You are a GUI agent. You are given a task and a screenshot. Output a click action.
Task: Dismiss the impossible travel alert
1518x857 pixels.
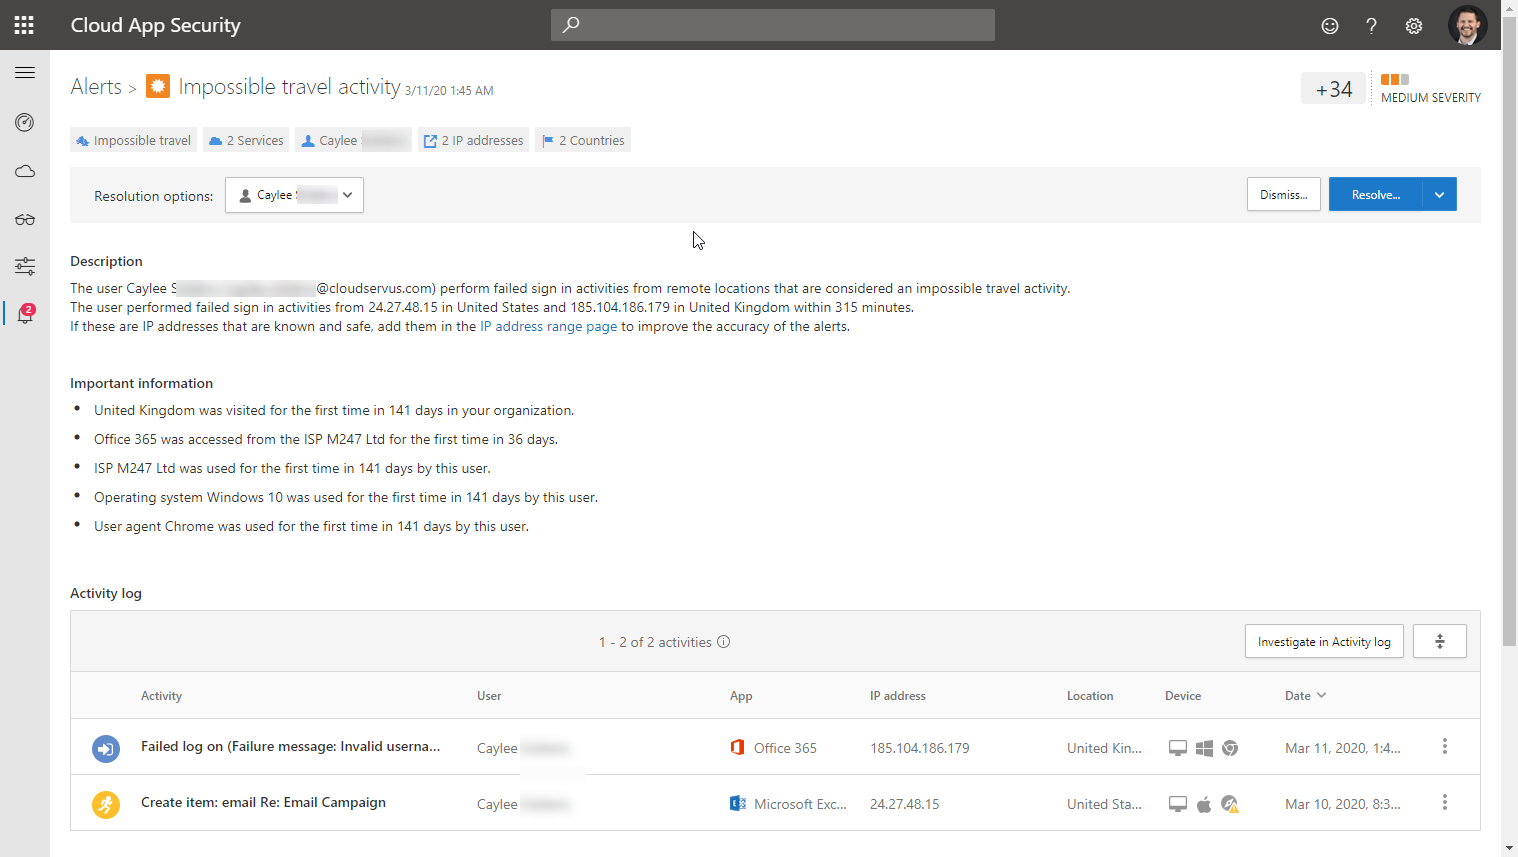point(1283,194)
